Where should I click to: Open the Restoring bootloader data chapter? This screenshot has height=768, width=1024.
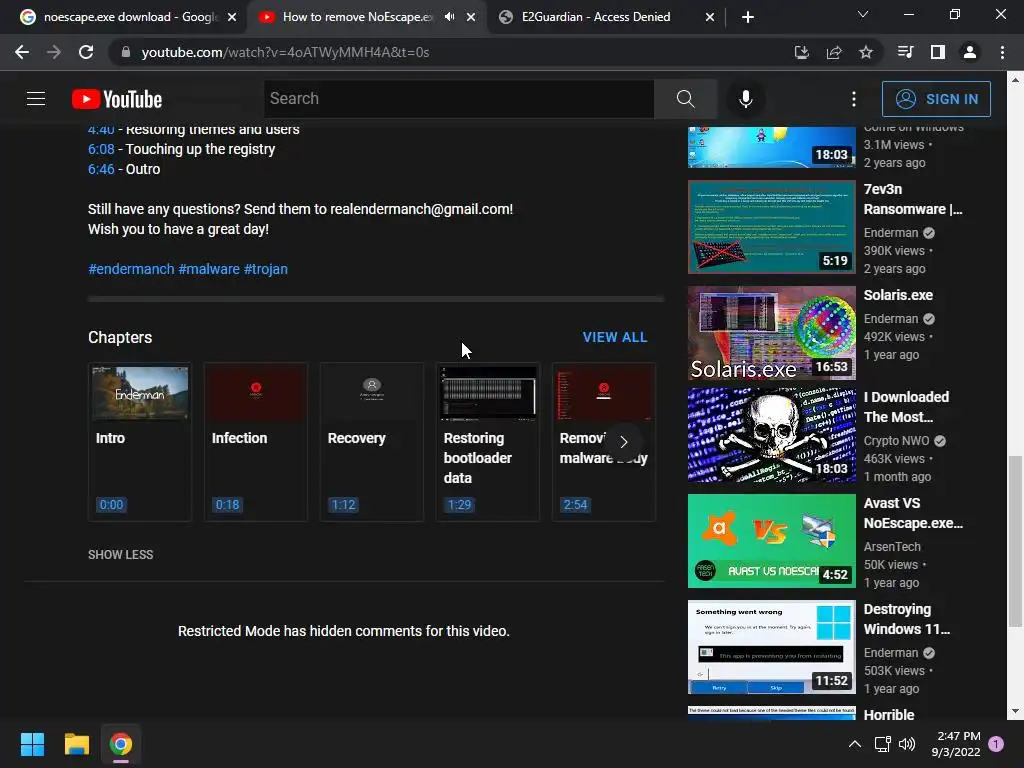point(488,442)
